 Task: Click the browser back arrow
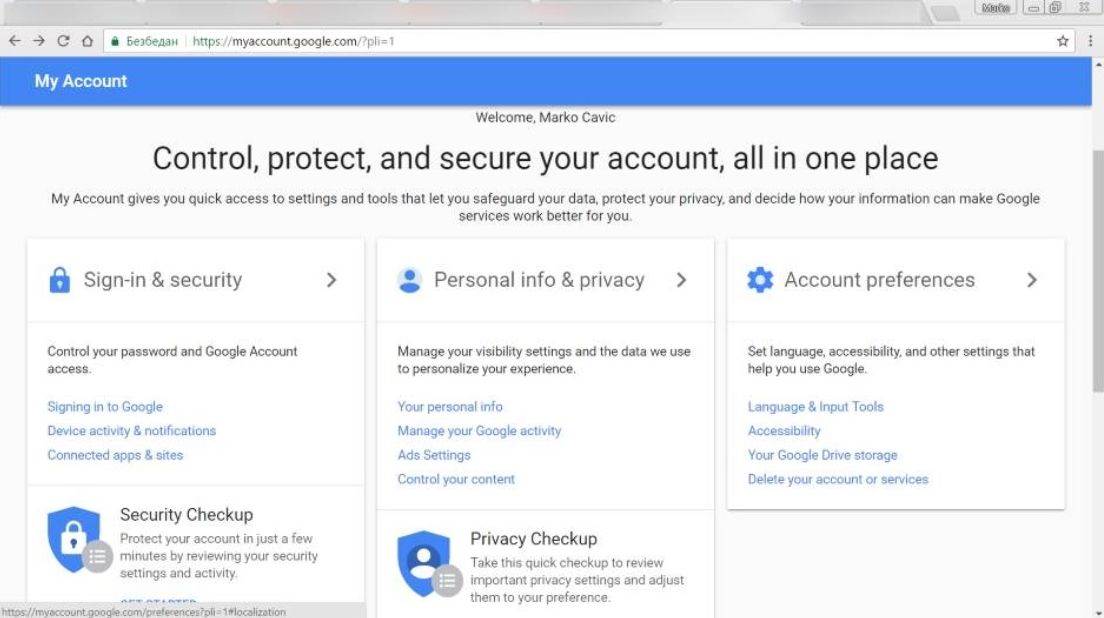coord(15,41)
